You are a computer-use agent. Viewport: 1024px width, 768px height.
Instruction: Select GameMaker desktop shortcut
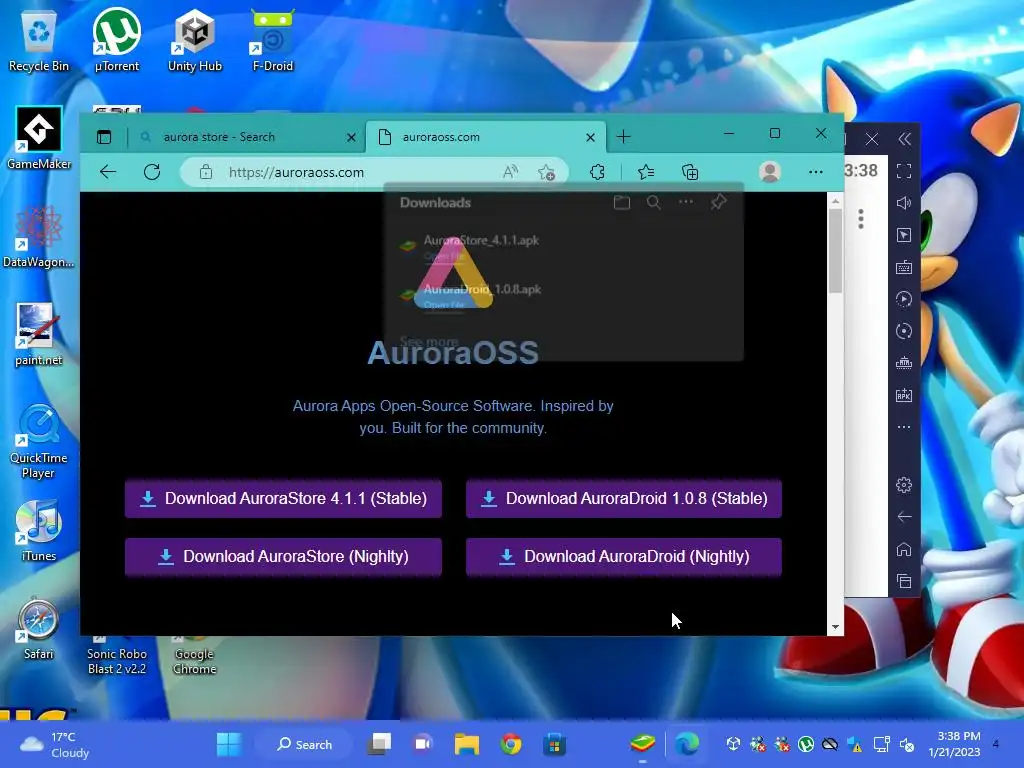click(x=39, y=138)
